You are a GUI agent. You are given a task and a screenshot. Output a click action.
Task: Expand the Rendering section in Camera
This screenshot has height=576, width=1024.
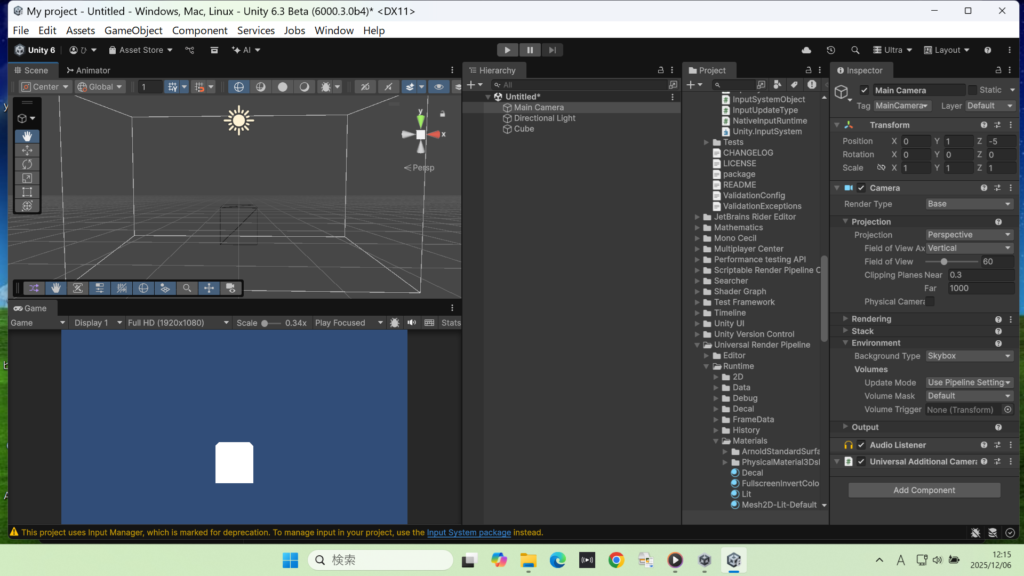coord(845,319)
